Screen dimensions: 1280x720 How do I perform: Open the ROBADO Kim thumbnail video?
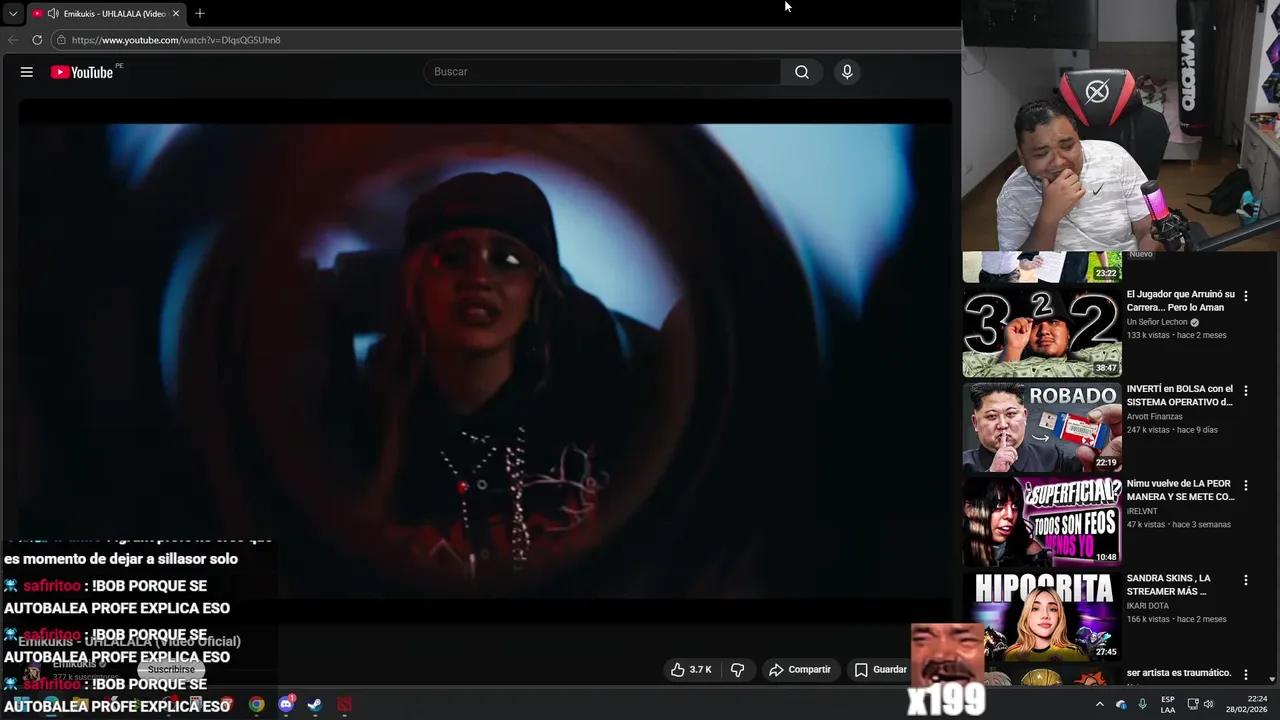pyautogui.click(x=1042, y=427)
